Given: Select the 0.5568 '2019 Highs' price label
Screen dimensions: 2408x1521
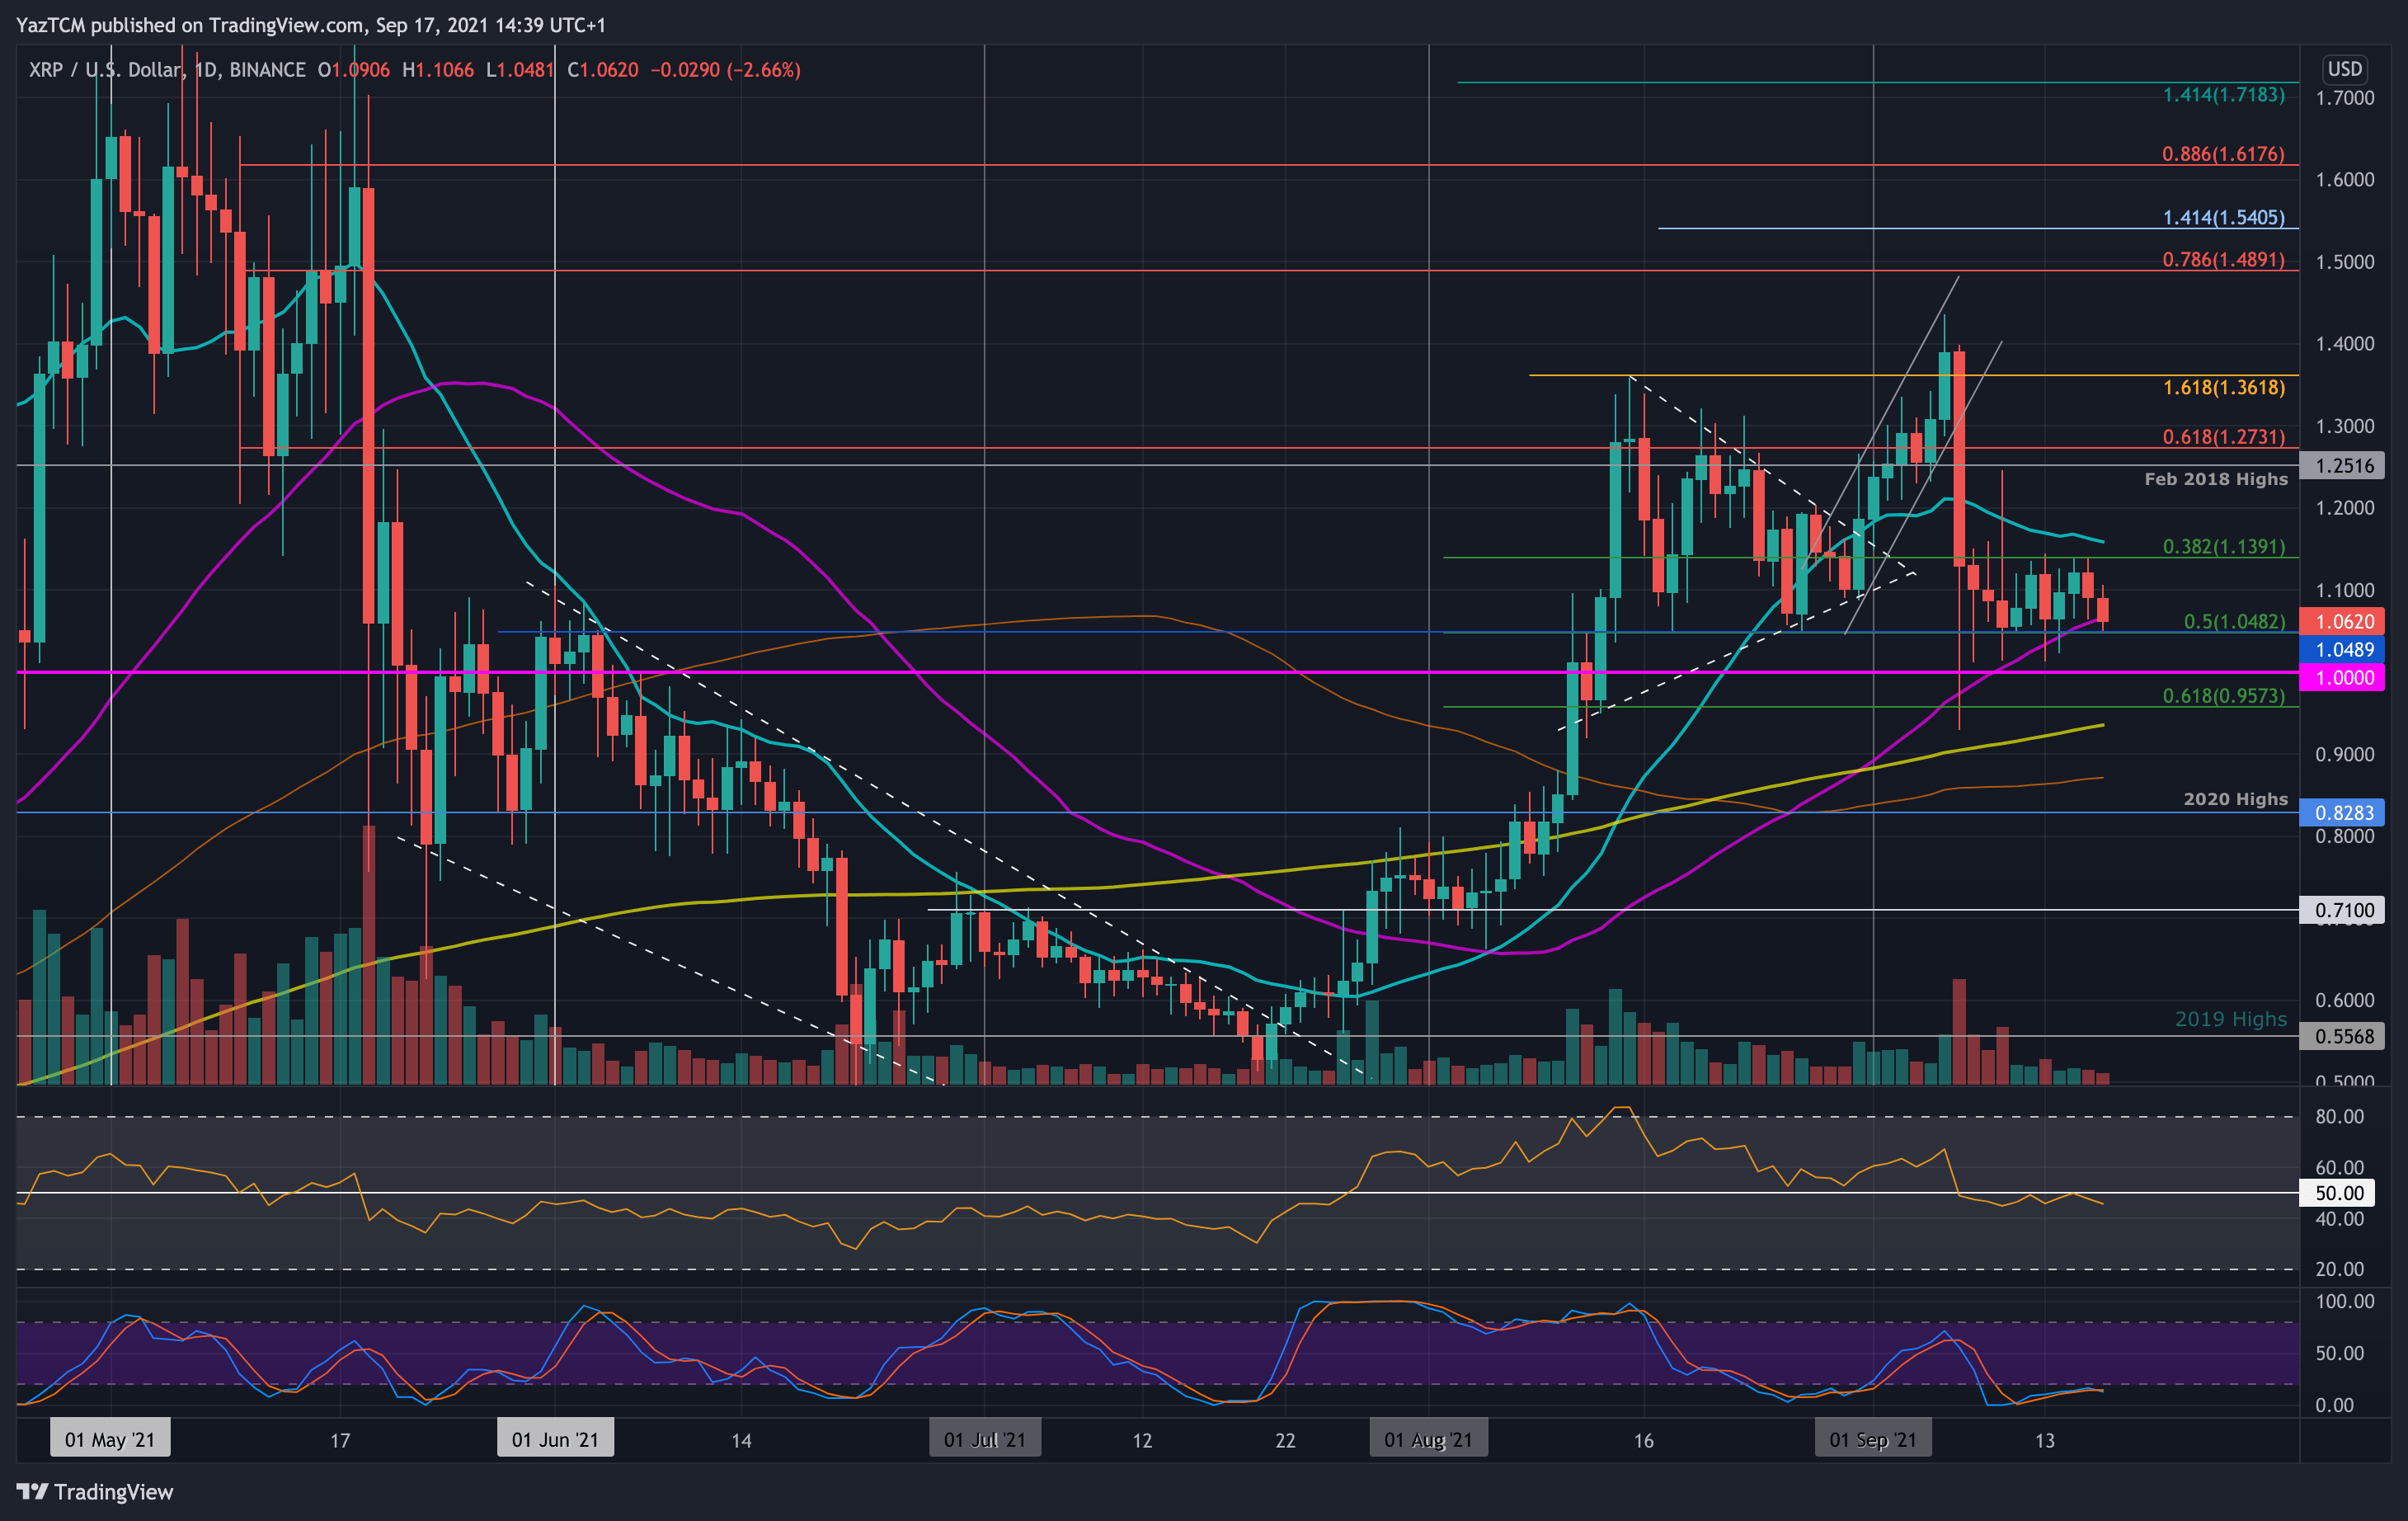Looking at the screenshot, I should pos(2344,1037).
